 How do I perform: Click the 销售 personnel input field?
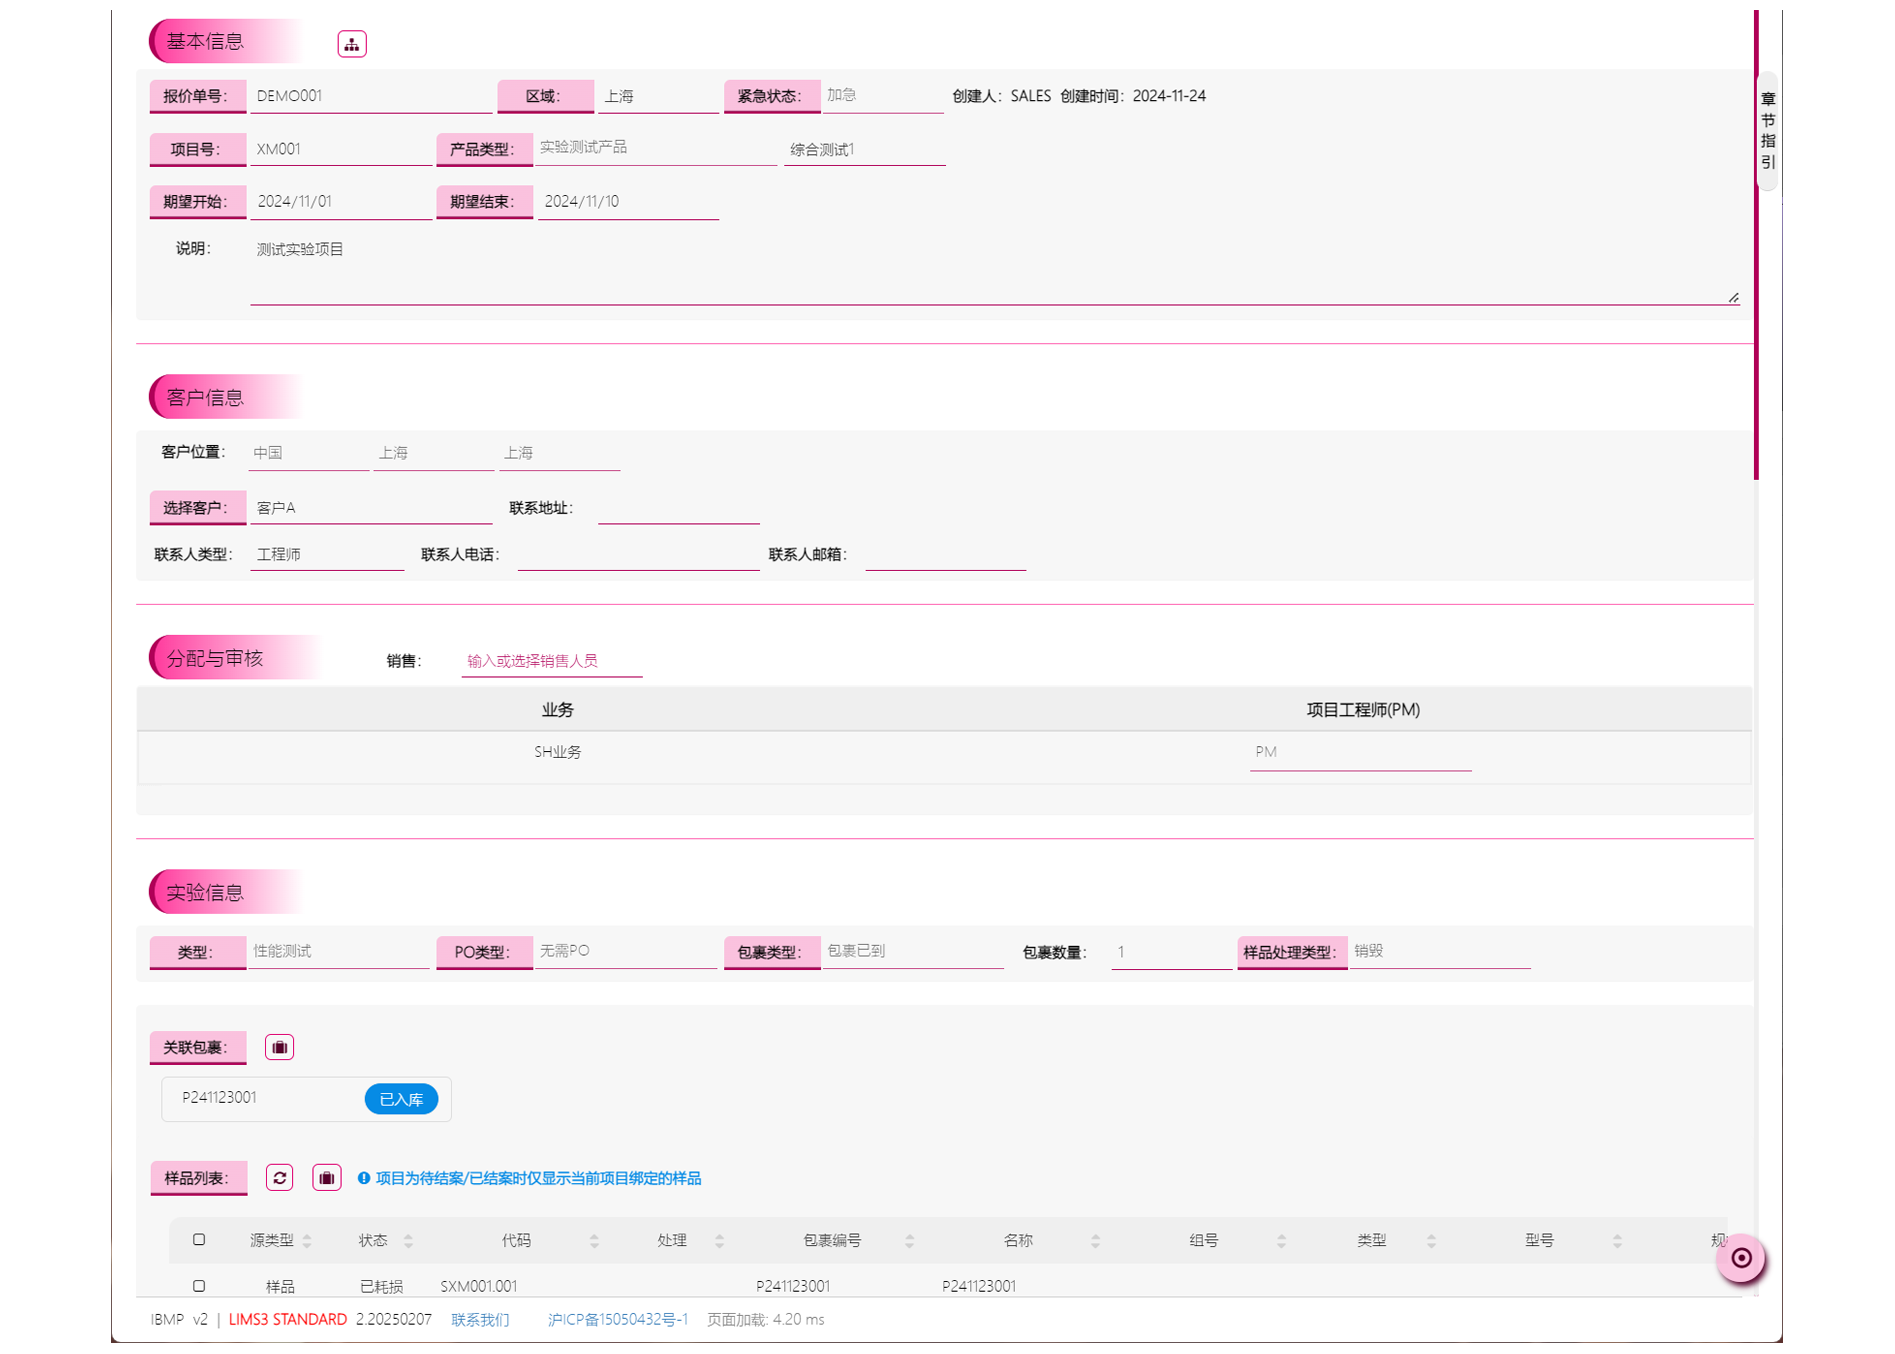(551, 661)
